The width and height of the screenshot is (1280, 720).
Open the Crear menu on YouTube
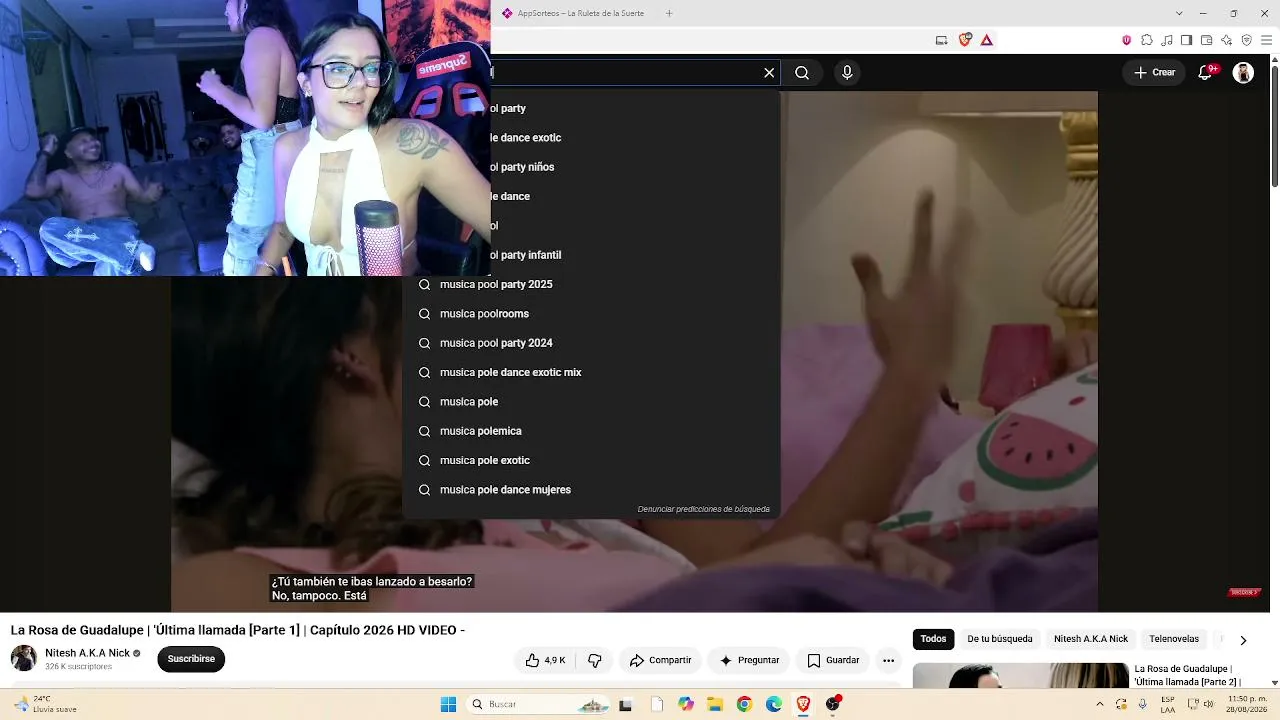point(1154,73)
